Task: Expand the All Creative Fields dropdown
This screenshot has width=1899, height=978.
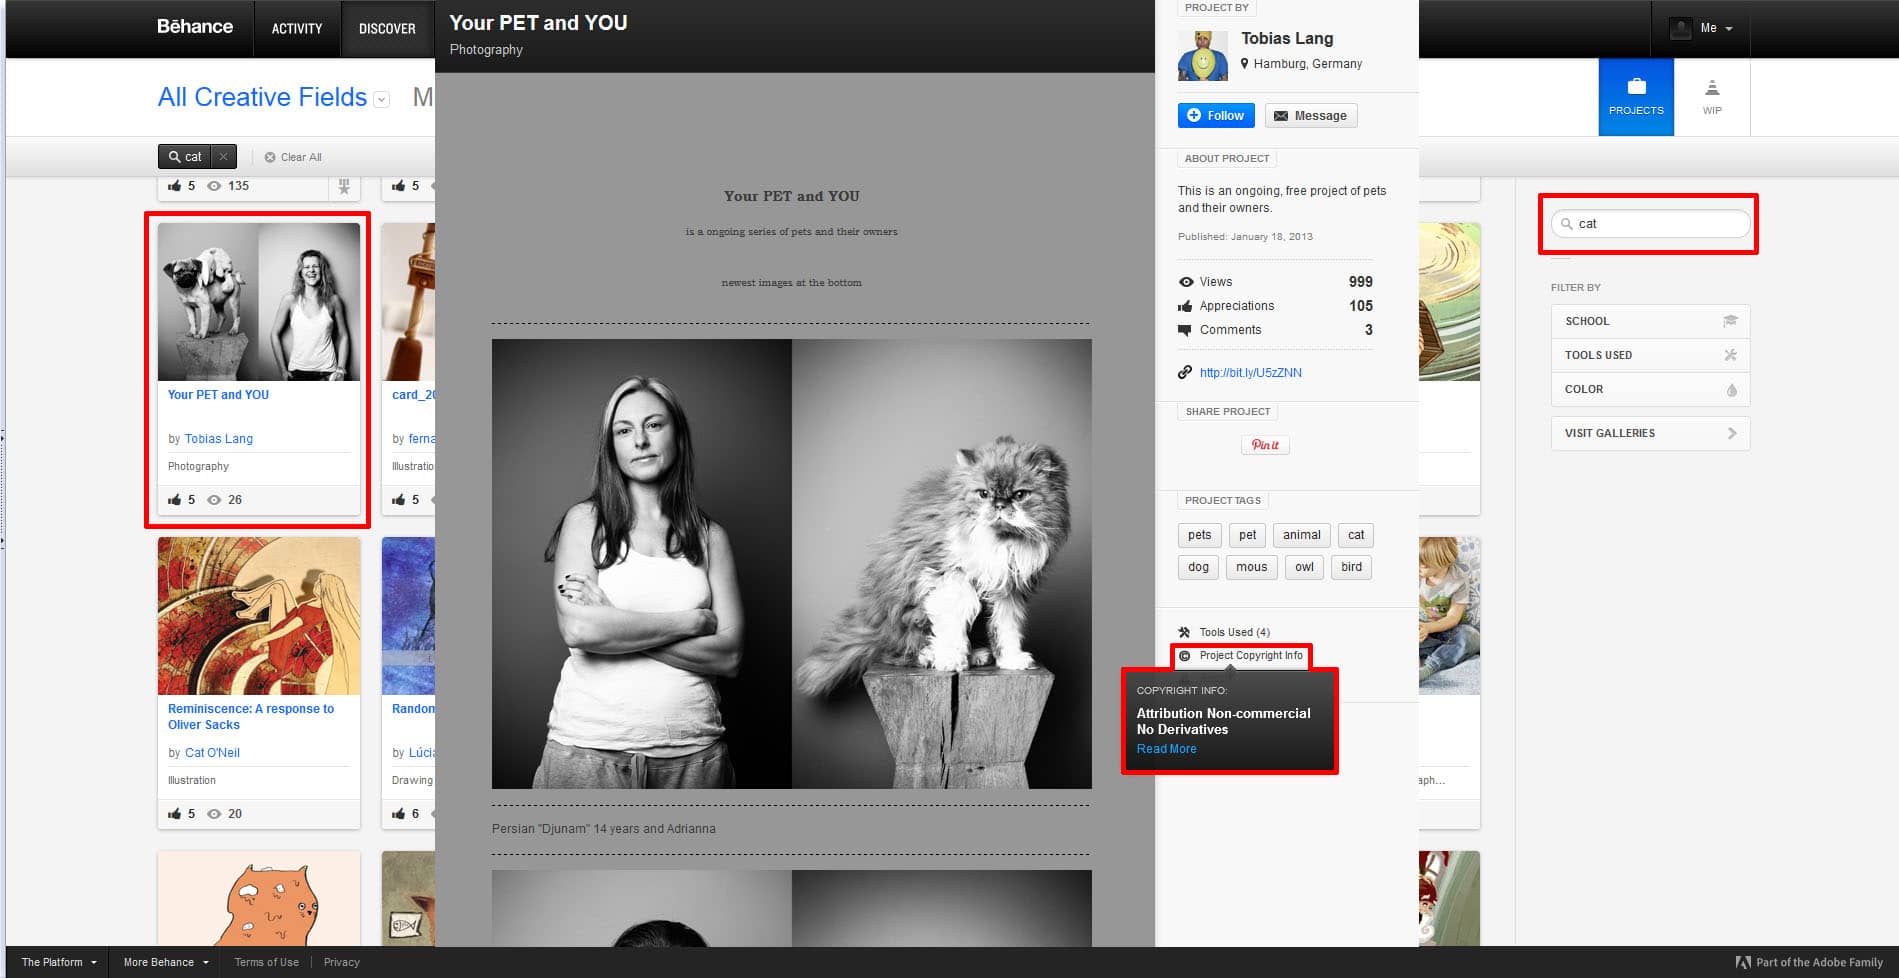Action: (x=381, y=99)
